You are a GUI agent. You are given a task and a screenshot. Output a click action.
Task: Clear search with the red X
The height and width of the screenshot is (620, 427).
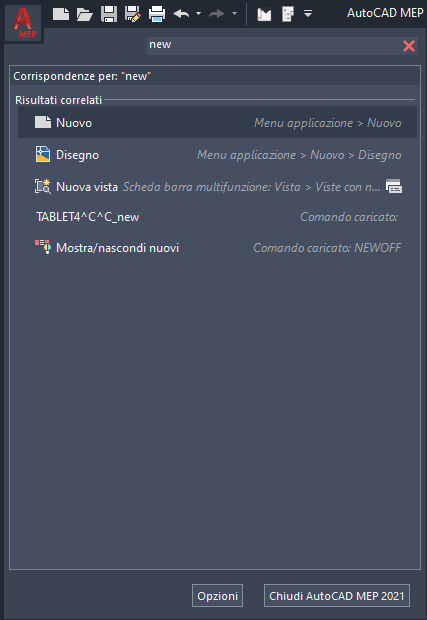coord(409,46)
